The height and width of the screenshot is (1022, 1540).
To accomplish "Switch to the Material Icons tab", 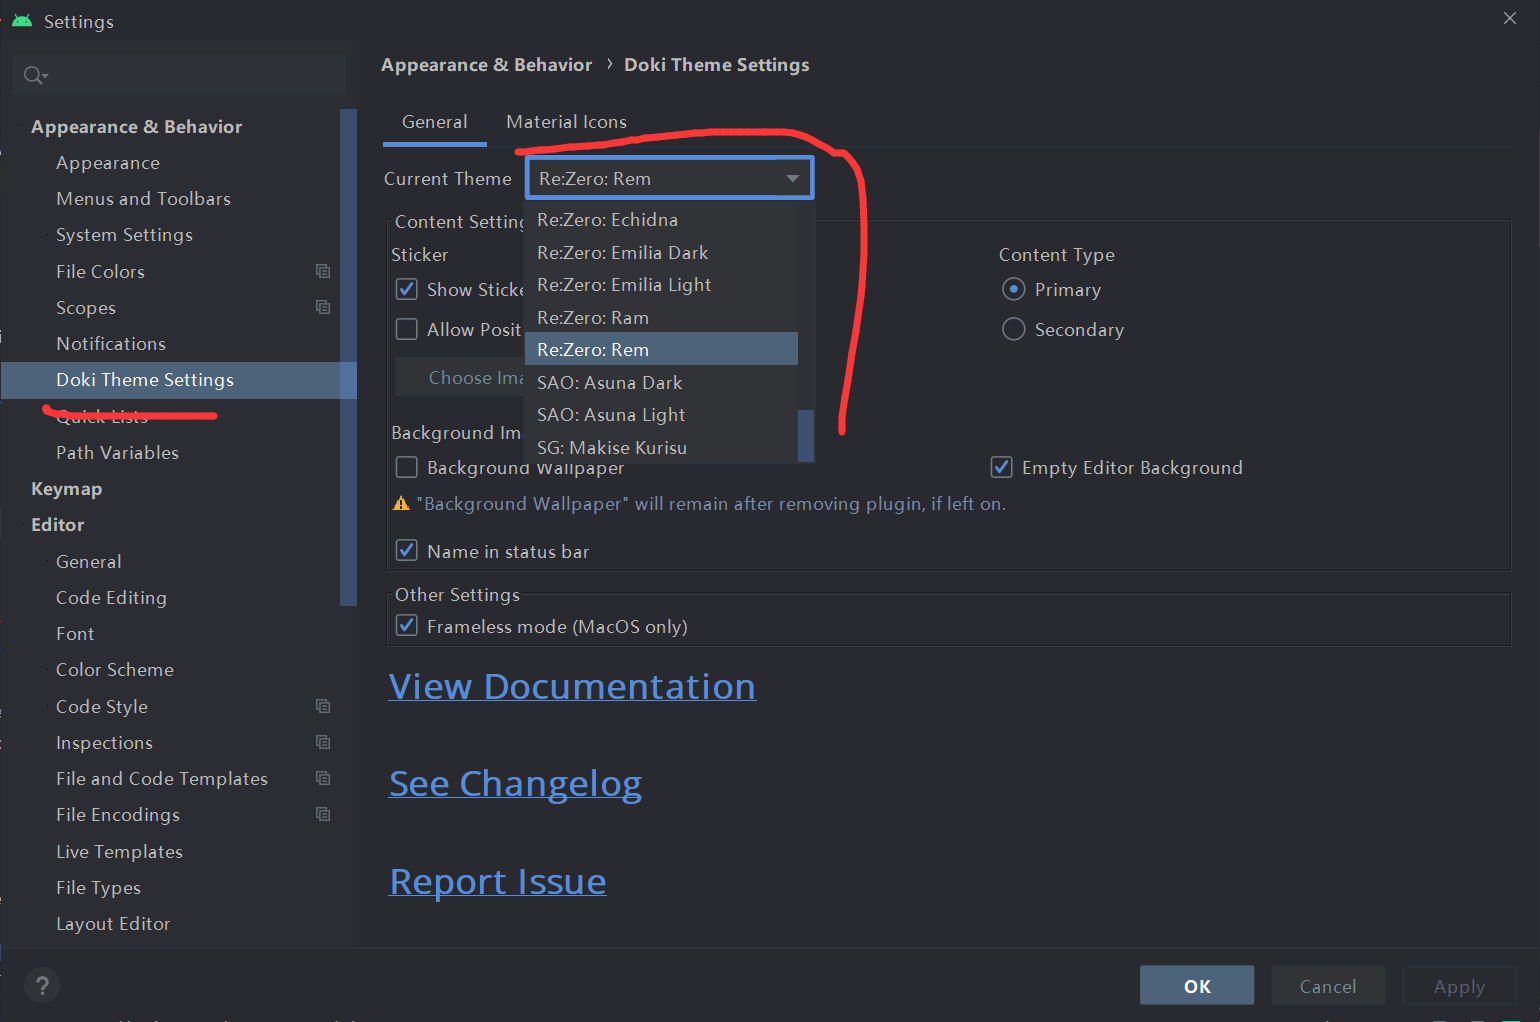I will 567,122.
